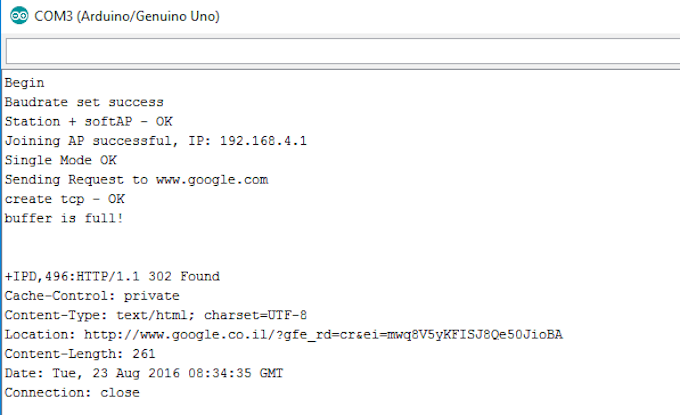Click the "Baudrate set success" line
Image resolution: width=680 pixels, height=415 pixels.
click(84, 102)
